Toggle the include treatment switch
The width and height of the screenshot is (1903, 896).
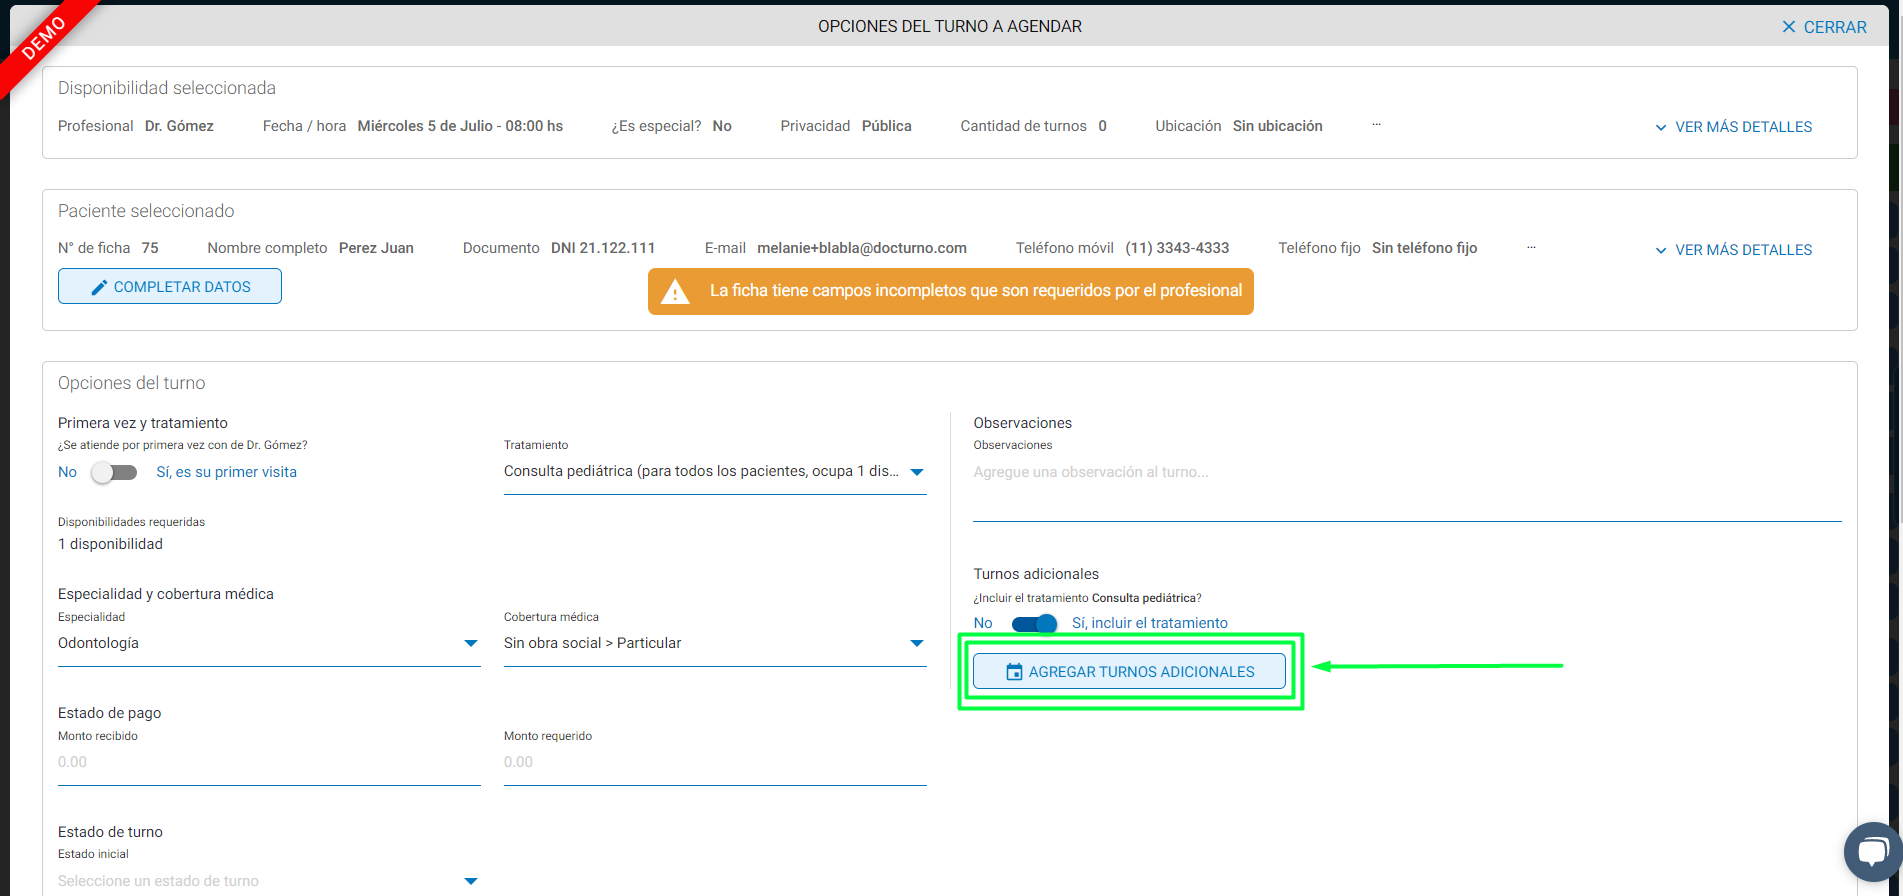(x=1034, y=623)
